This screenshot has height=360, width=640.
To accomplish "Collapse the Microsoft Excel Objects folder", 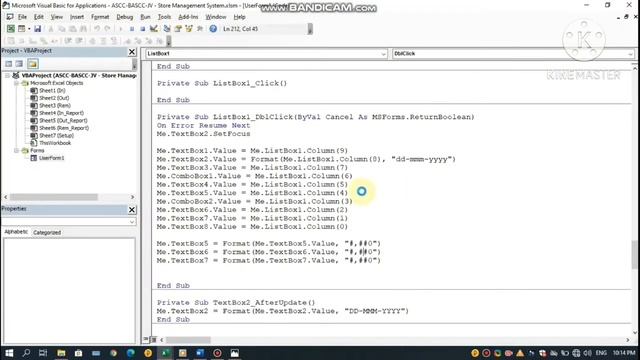I will (16, 83).
